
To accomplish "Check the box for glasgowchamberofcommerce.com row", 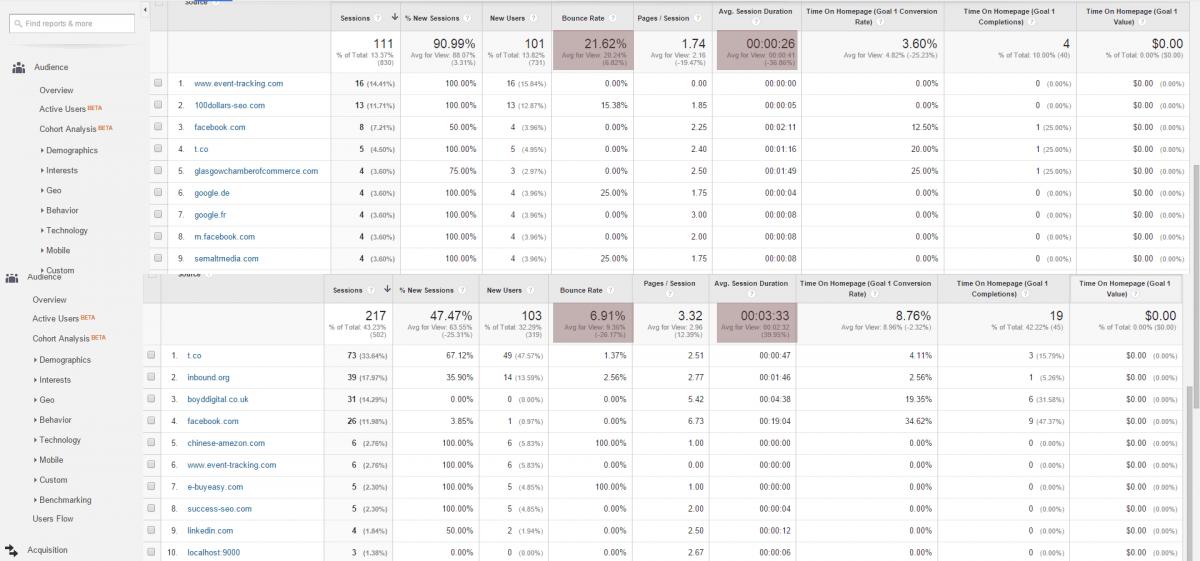I will point(158,171).
